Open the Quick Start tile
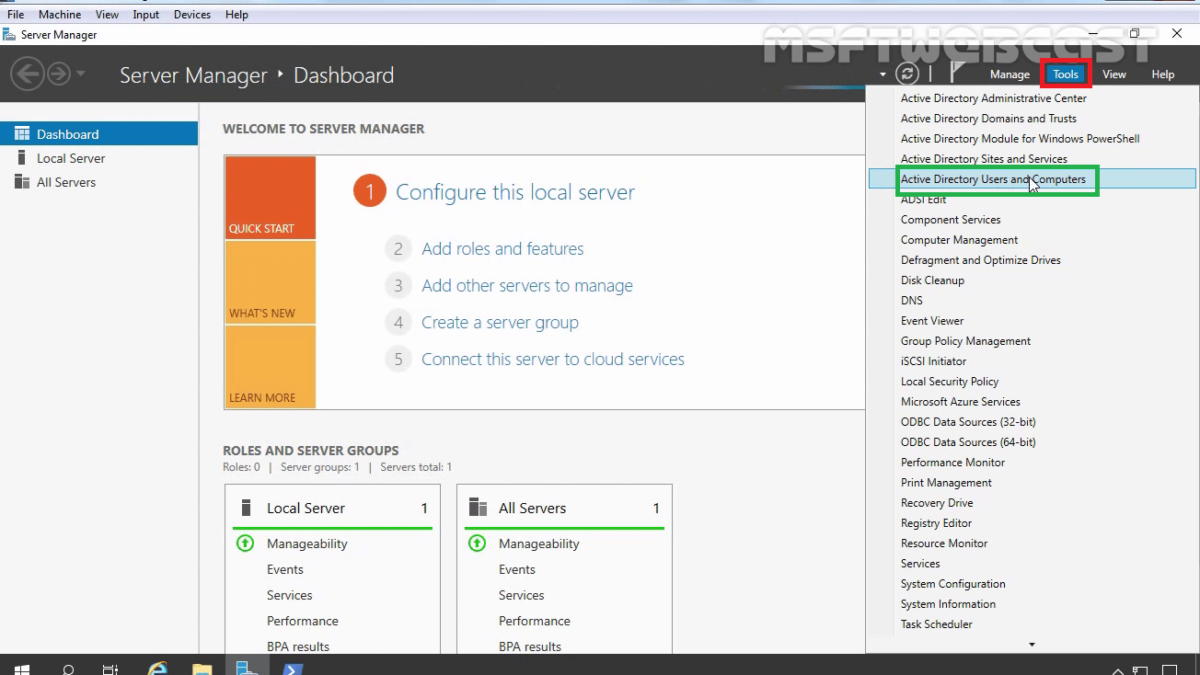 coord(270,197)
